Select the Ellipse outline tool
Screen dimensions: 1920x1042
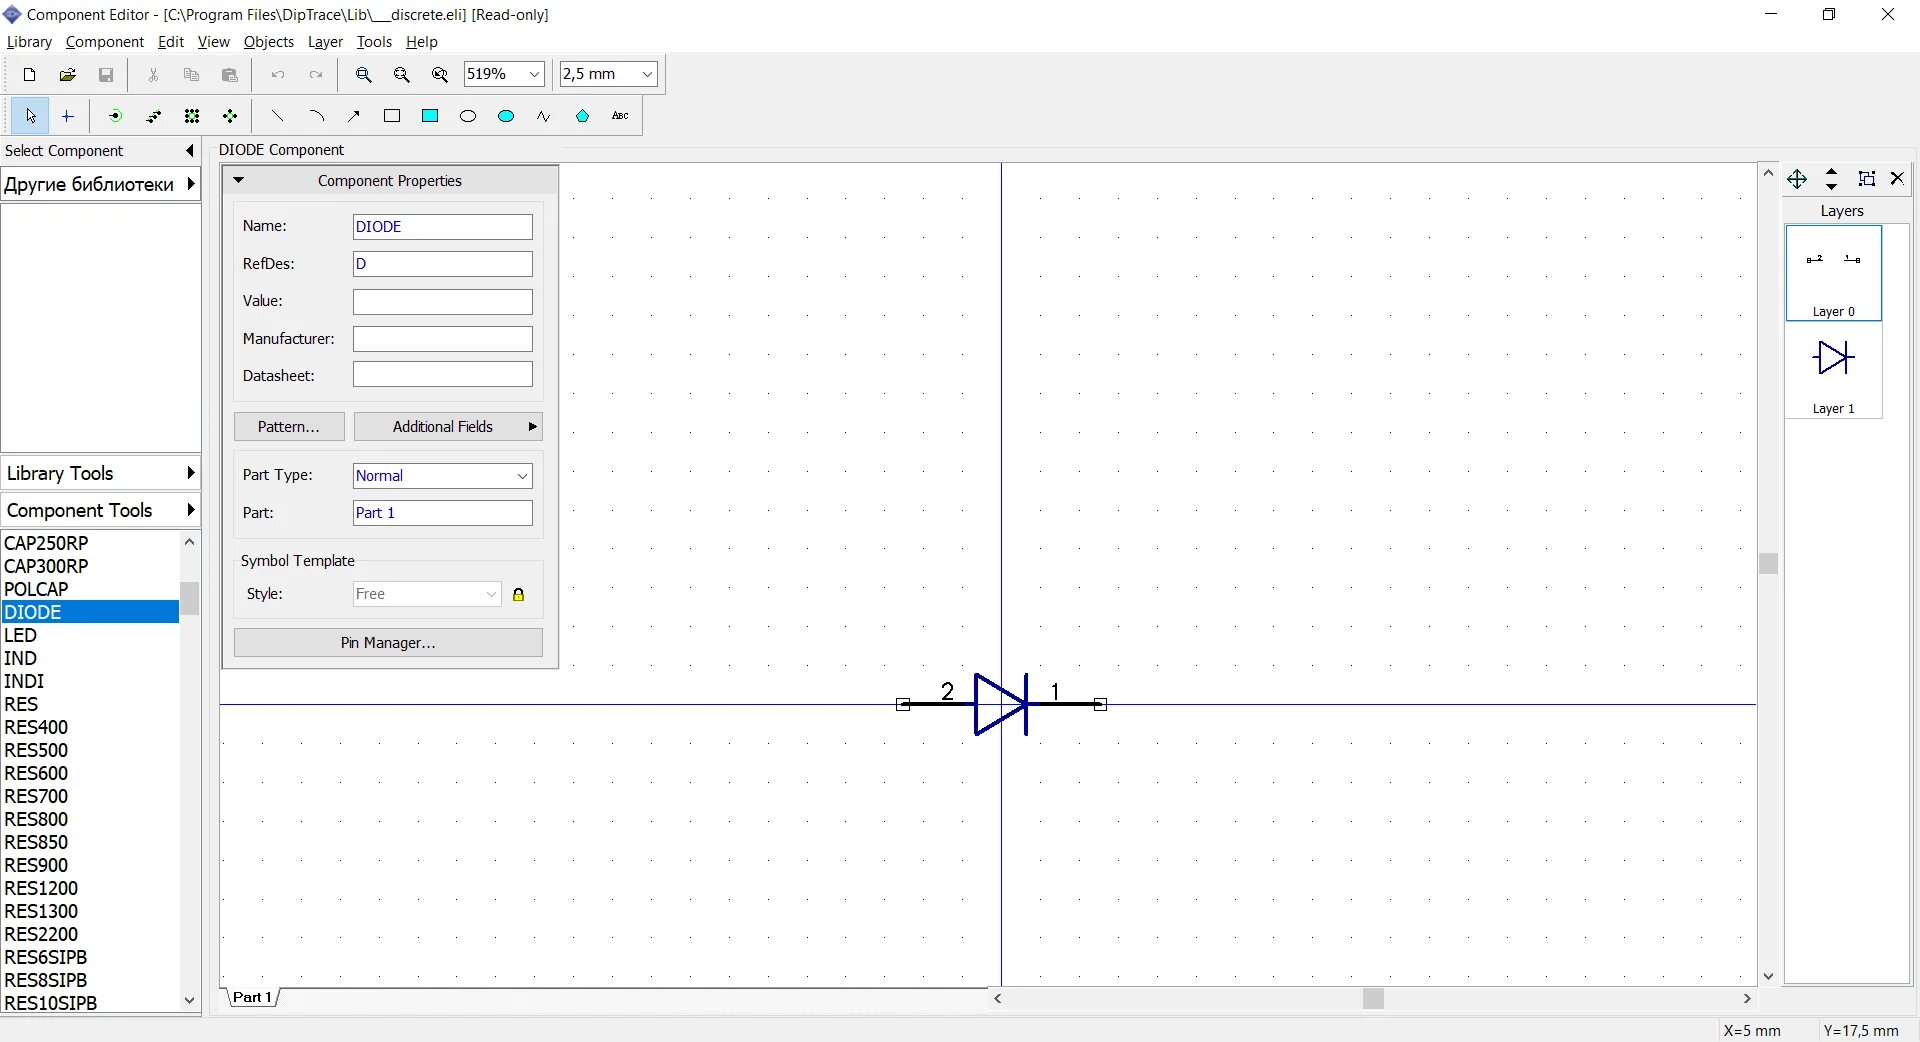468,117
